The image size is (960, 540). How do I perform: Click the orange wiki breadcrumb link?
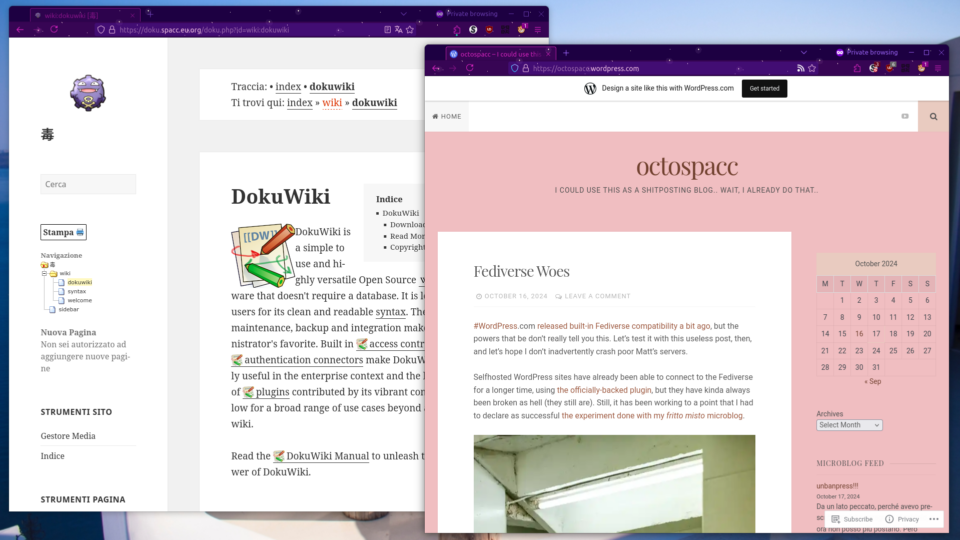point(332,103)
